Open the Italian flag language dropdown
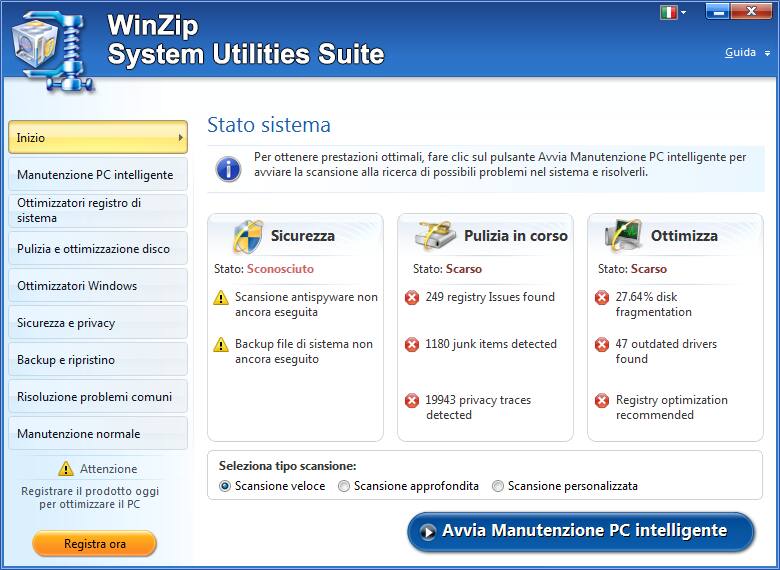 (674, 13)
